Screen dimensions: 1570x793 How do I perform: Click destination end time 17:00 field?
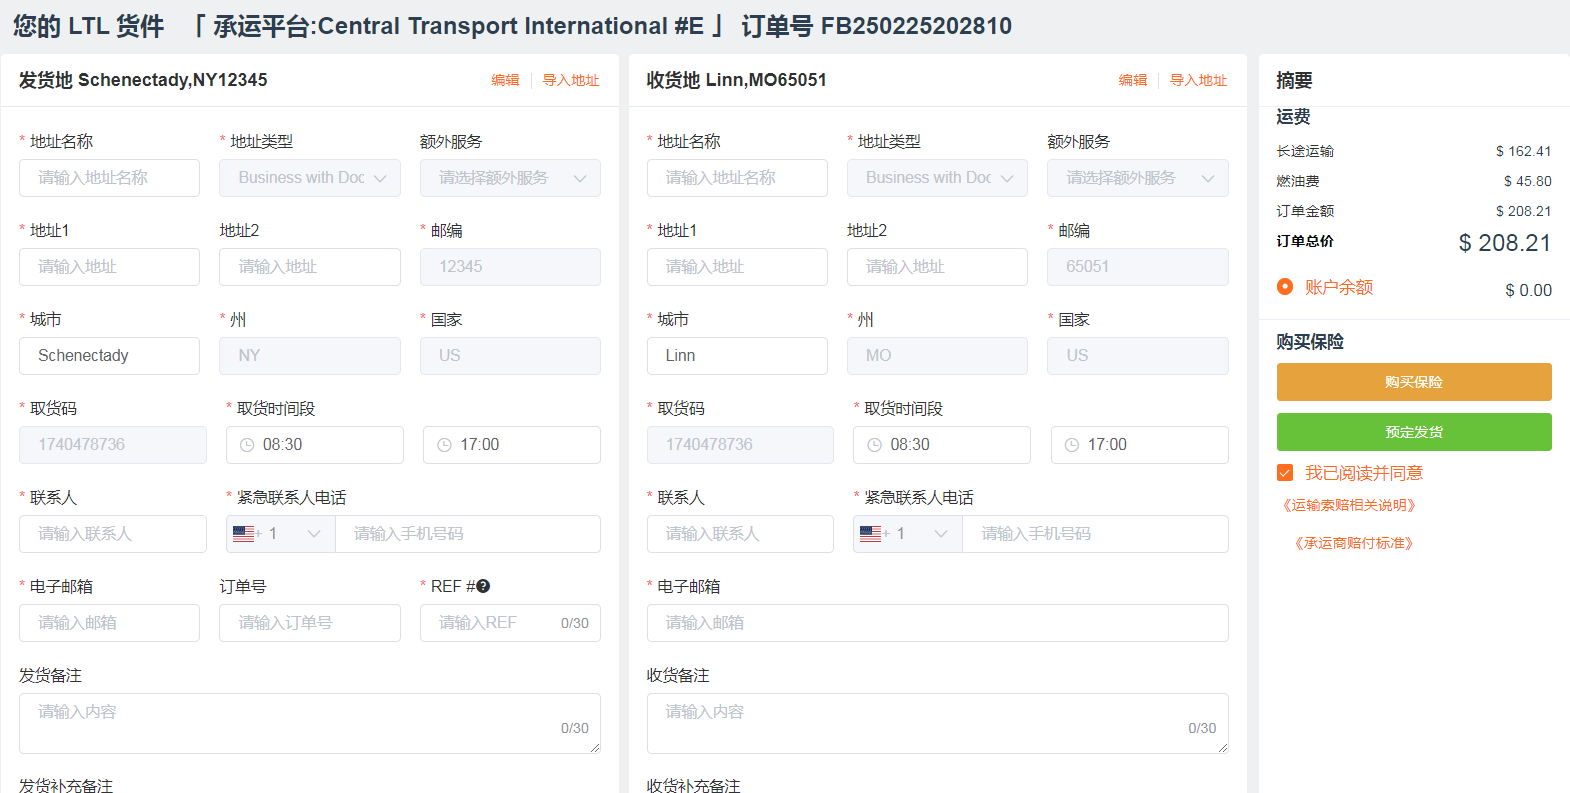[1140, 445]
